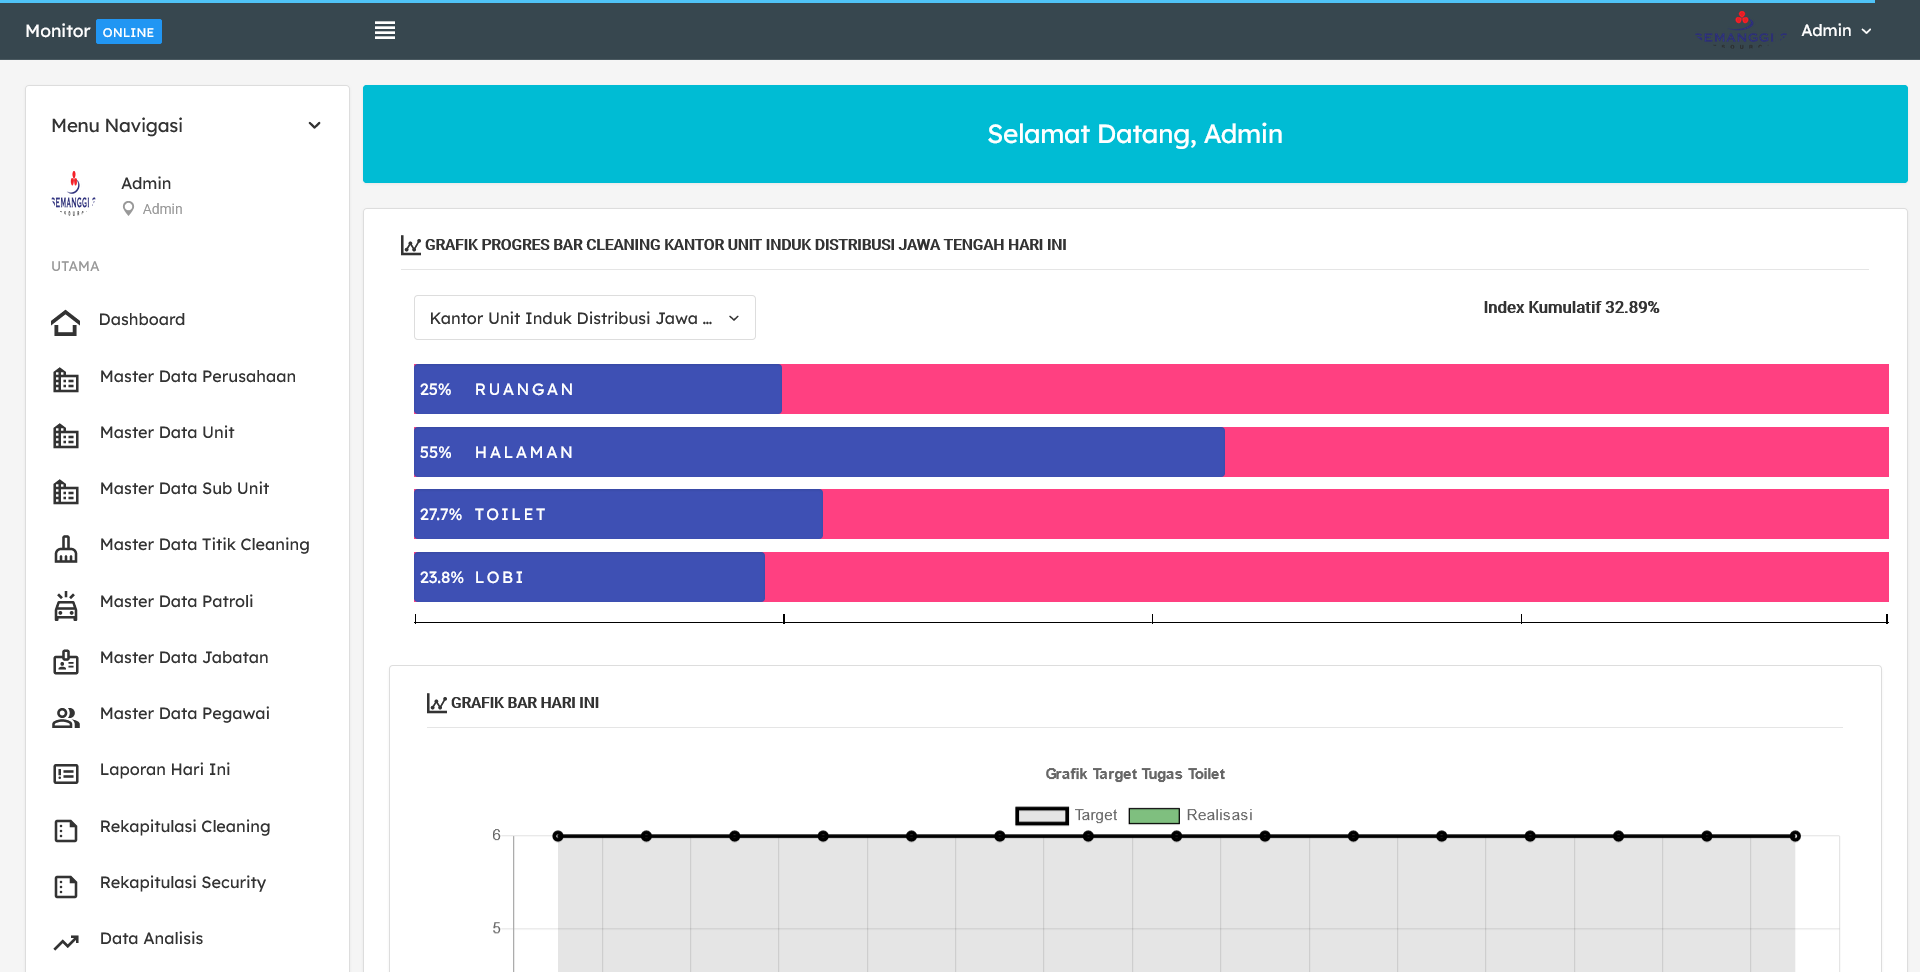
Task: Click the Master Data Pegawai people icon
Action: (65, 717)
